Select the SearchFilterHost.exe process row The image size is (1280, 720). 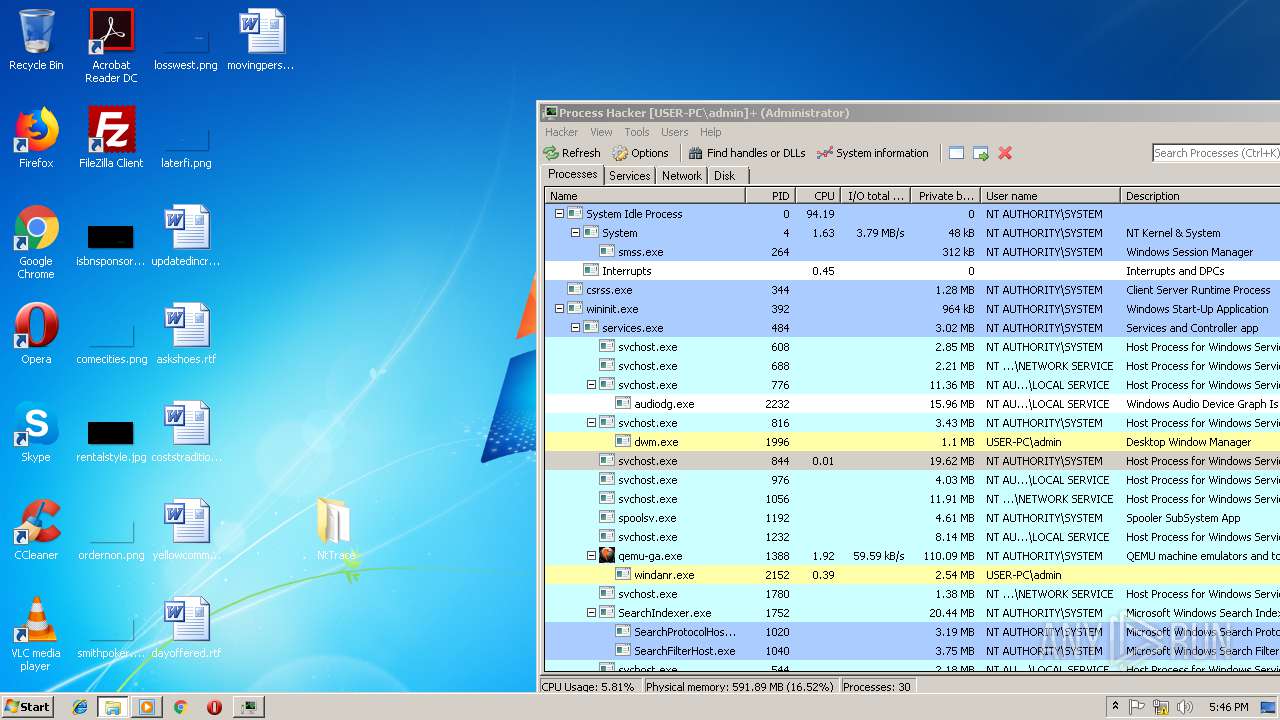[x=912, y=651]
